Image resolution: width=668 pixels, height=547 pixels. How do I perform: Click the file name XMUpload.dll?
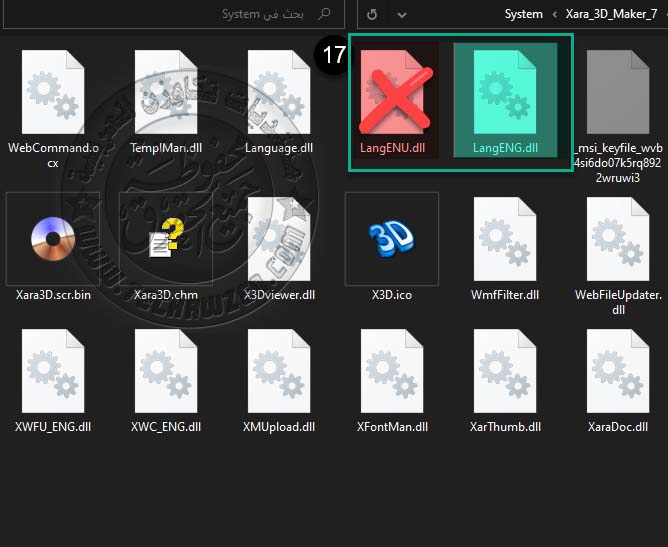tap(279, 427)
